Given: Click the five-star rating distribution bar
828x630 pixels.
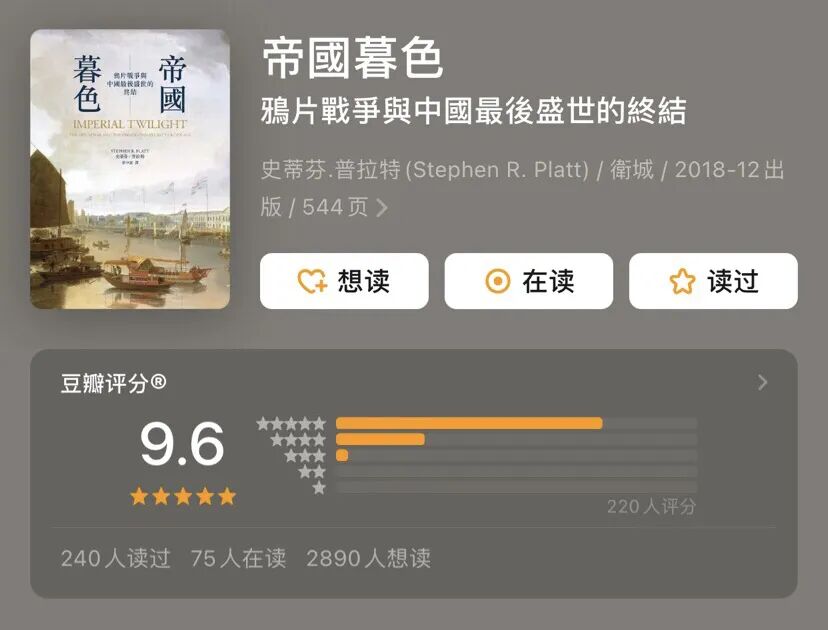Looking at the screenshot, I should [x=516, y=423].
